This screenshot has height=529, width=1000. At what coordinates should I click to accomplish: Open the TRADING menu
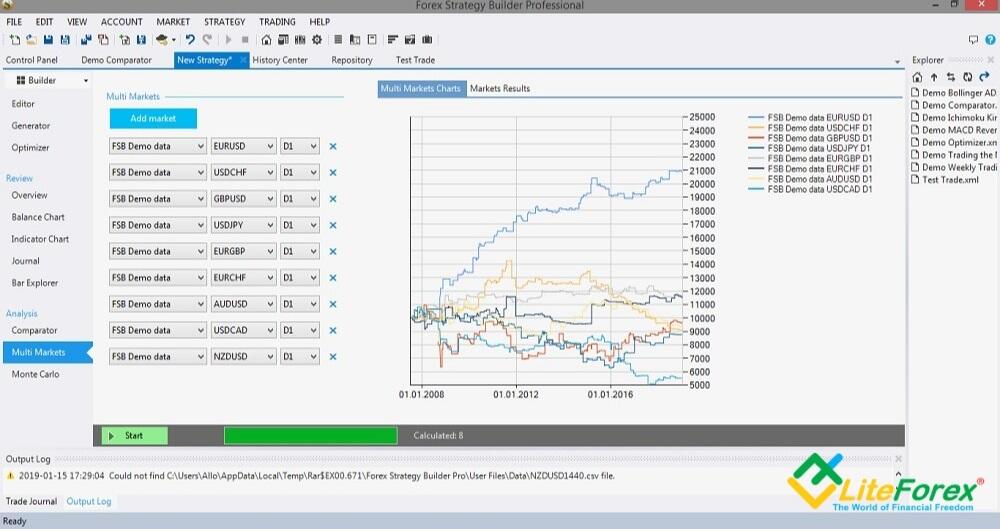click(277, 22)
